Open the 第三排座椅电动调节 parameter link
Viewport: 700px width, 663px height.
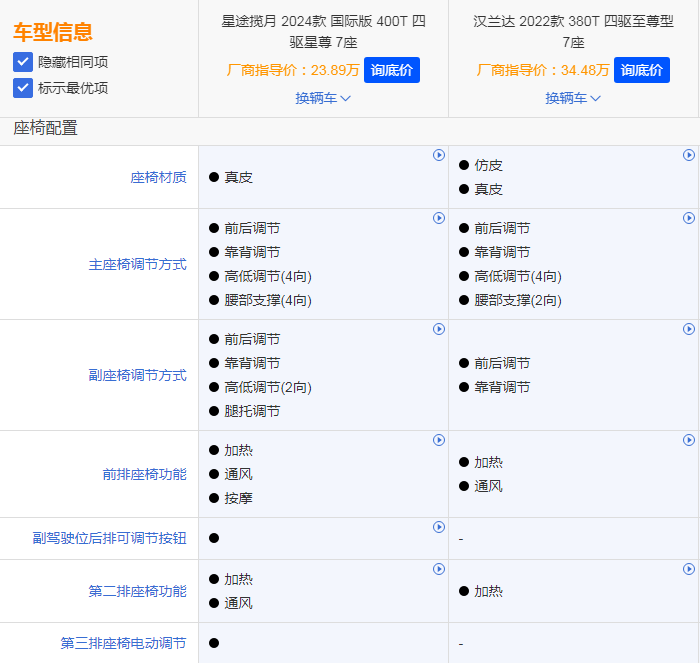tap(123, 643)
